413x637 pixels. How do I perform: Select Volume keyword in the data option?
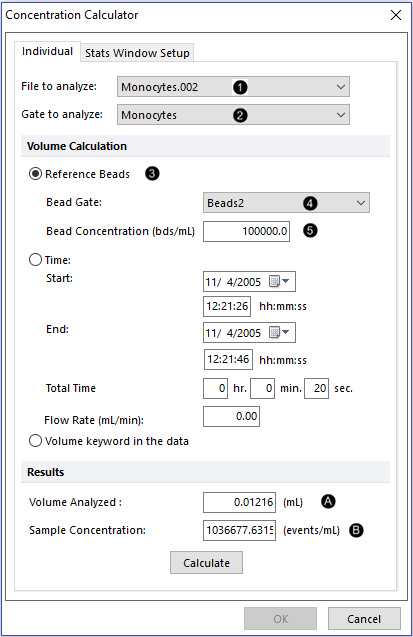pos(35,441)
